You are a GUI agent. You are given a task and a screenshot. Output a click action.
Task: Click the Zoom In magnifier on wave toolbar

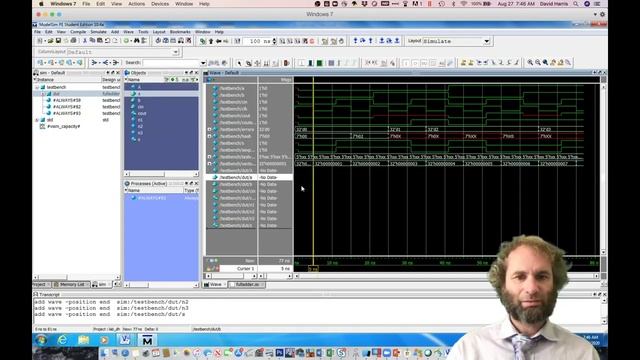pos(530,62)
